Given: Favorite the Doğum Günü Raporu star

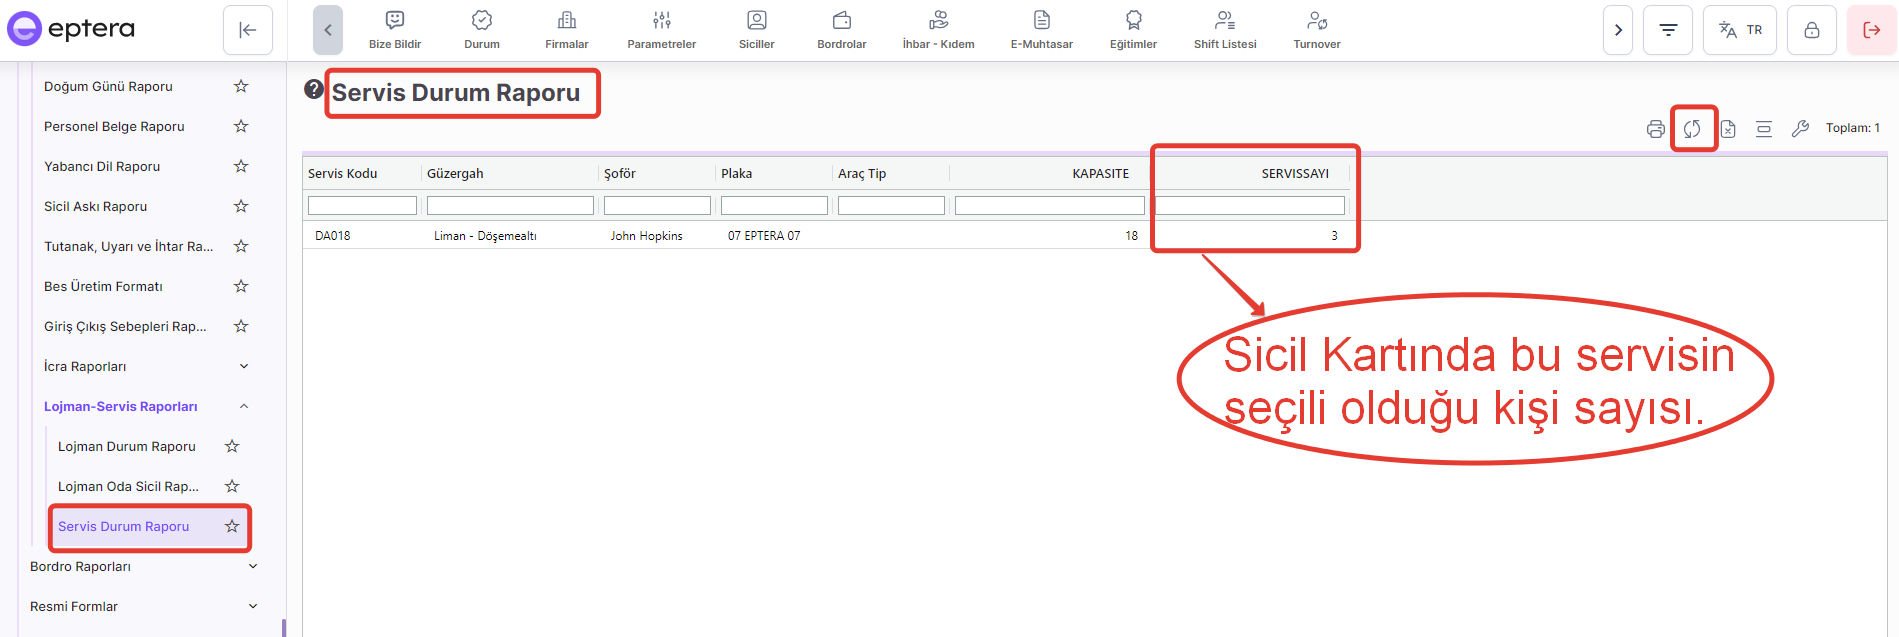Looking at the screenshot, I should pos(241,87).
